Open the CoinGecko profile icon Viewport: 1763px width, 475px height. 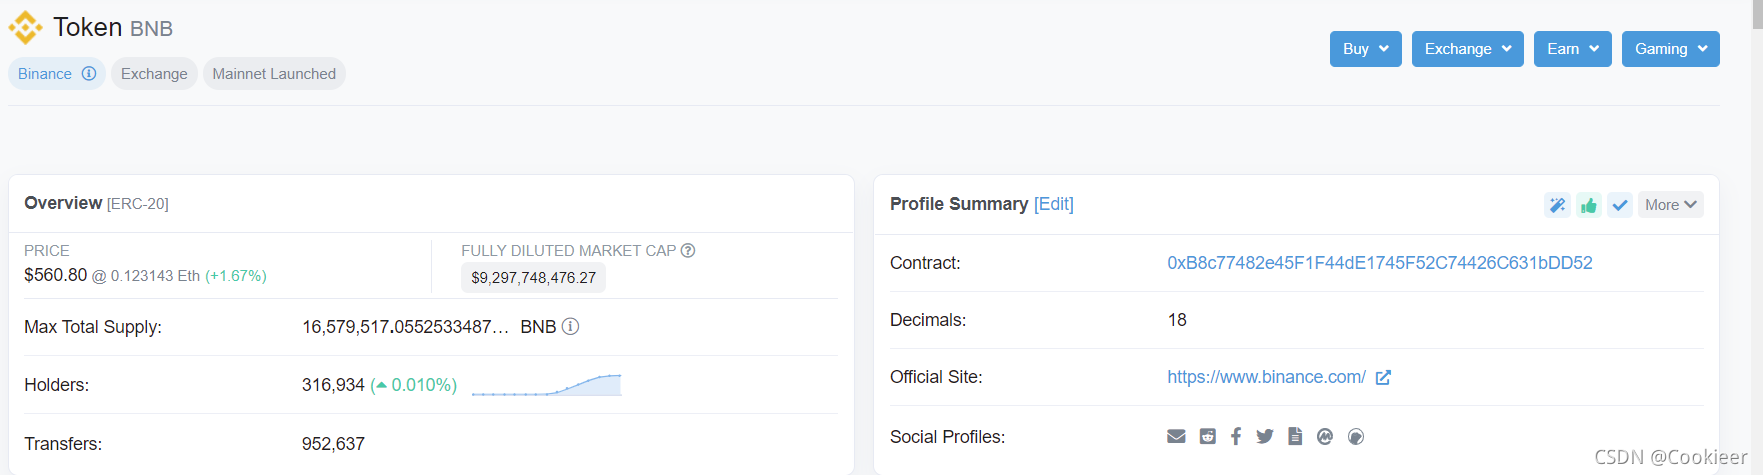[x=1356, y=436]
